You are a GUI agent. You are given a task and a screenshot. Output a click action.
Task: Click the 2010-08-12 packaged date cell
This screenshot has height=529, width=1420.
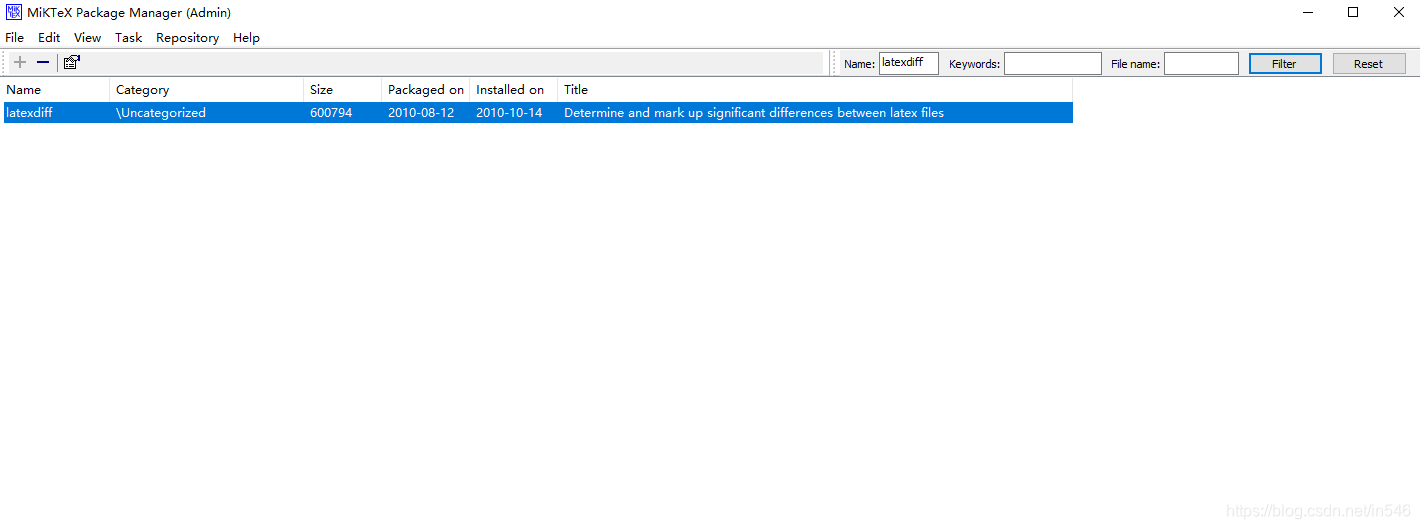(x=421, y=113)
